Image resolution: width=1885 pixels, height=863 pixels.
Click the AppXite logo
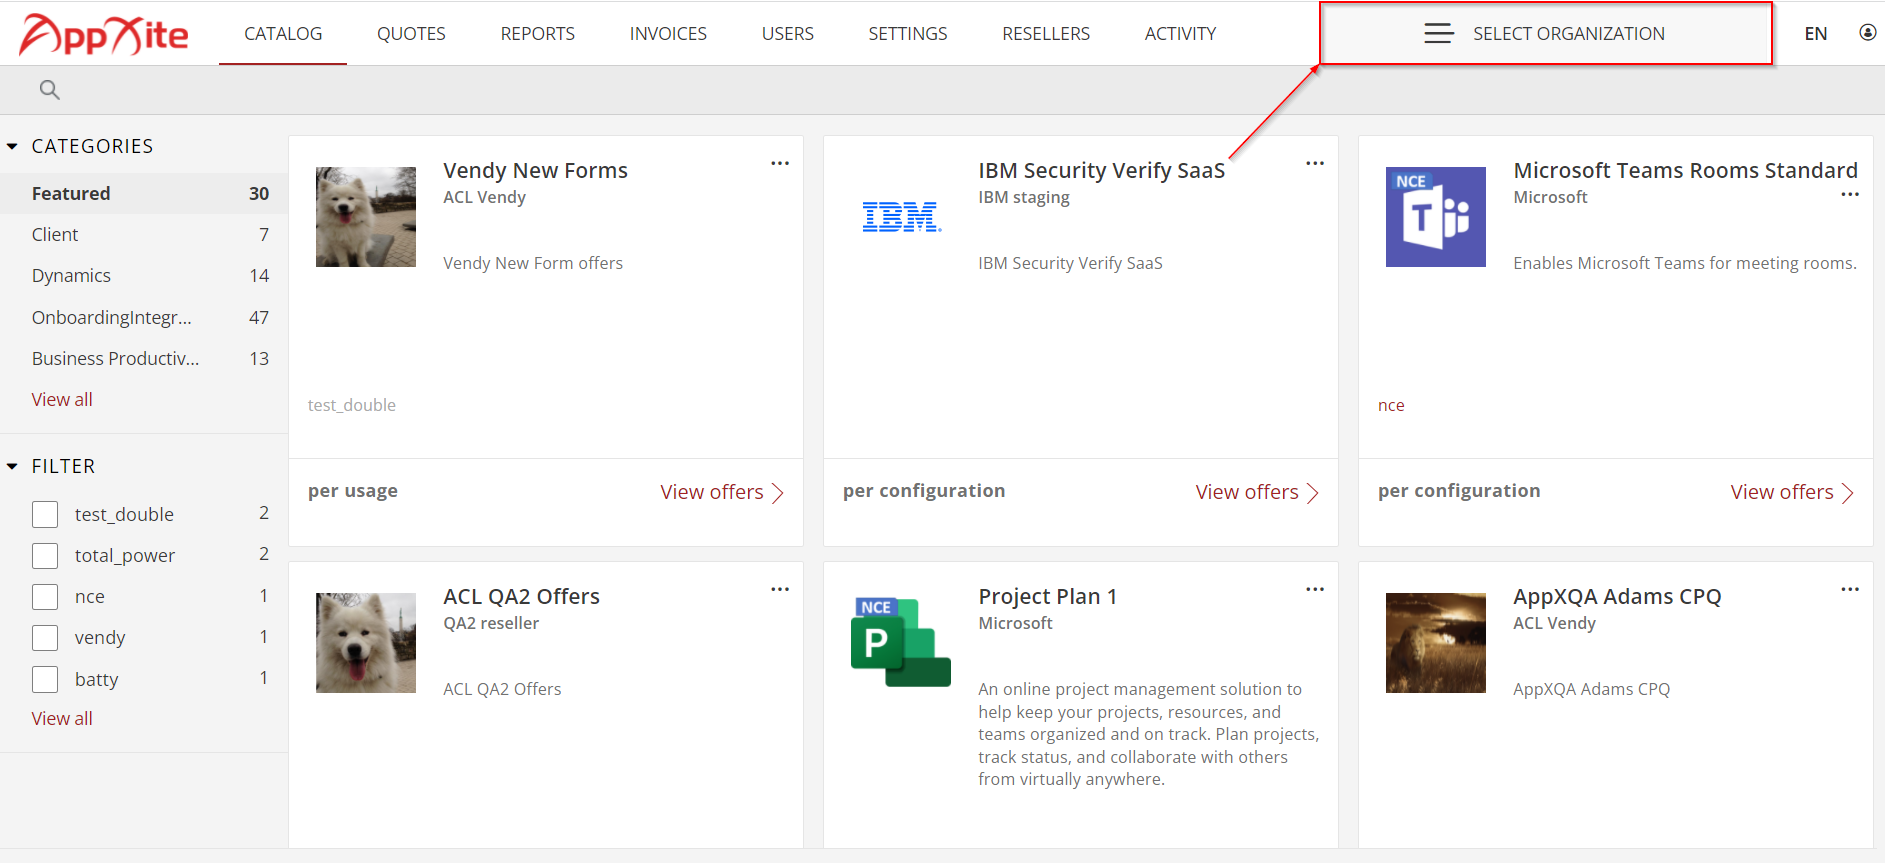103,34
